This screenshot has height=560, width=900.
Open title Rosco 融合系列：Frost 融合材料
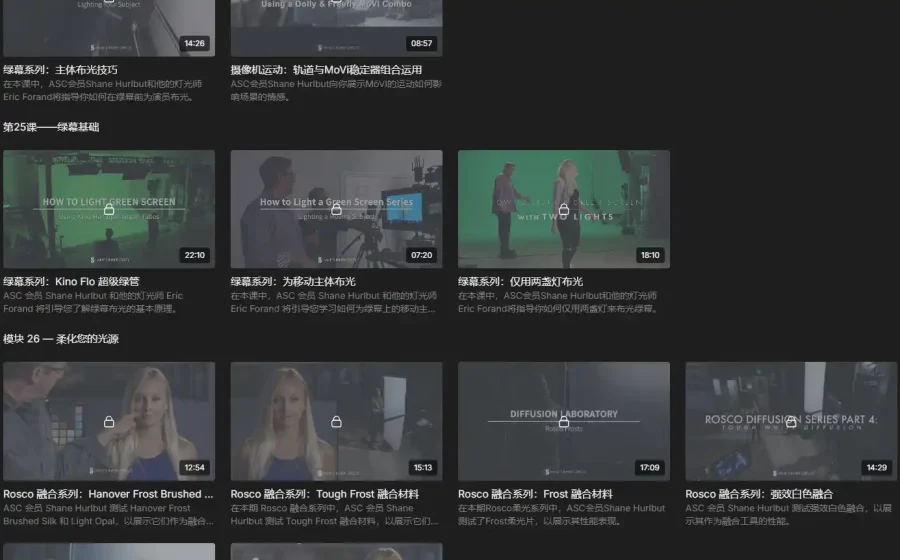(536, 494)
